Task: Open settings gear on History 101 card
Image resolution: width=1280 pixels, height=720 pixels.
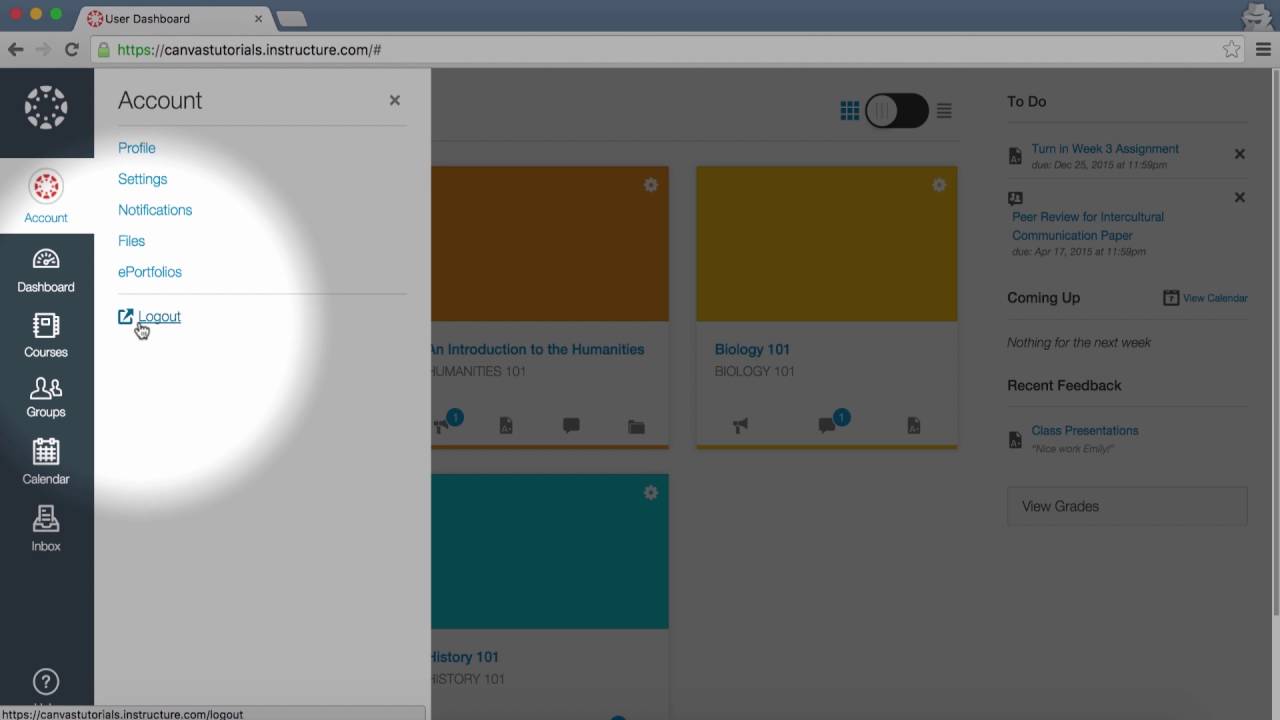Action: [x=651, y=493]
